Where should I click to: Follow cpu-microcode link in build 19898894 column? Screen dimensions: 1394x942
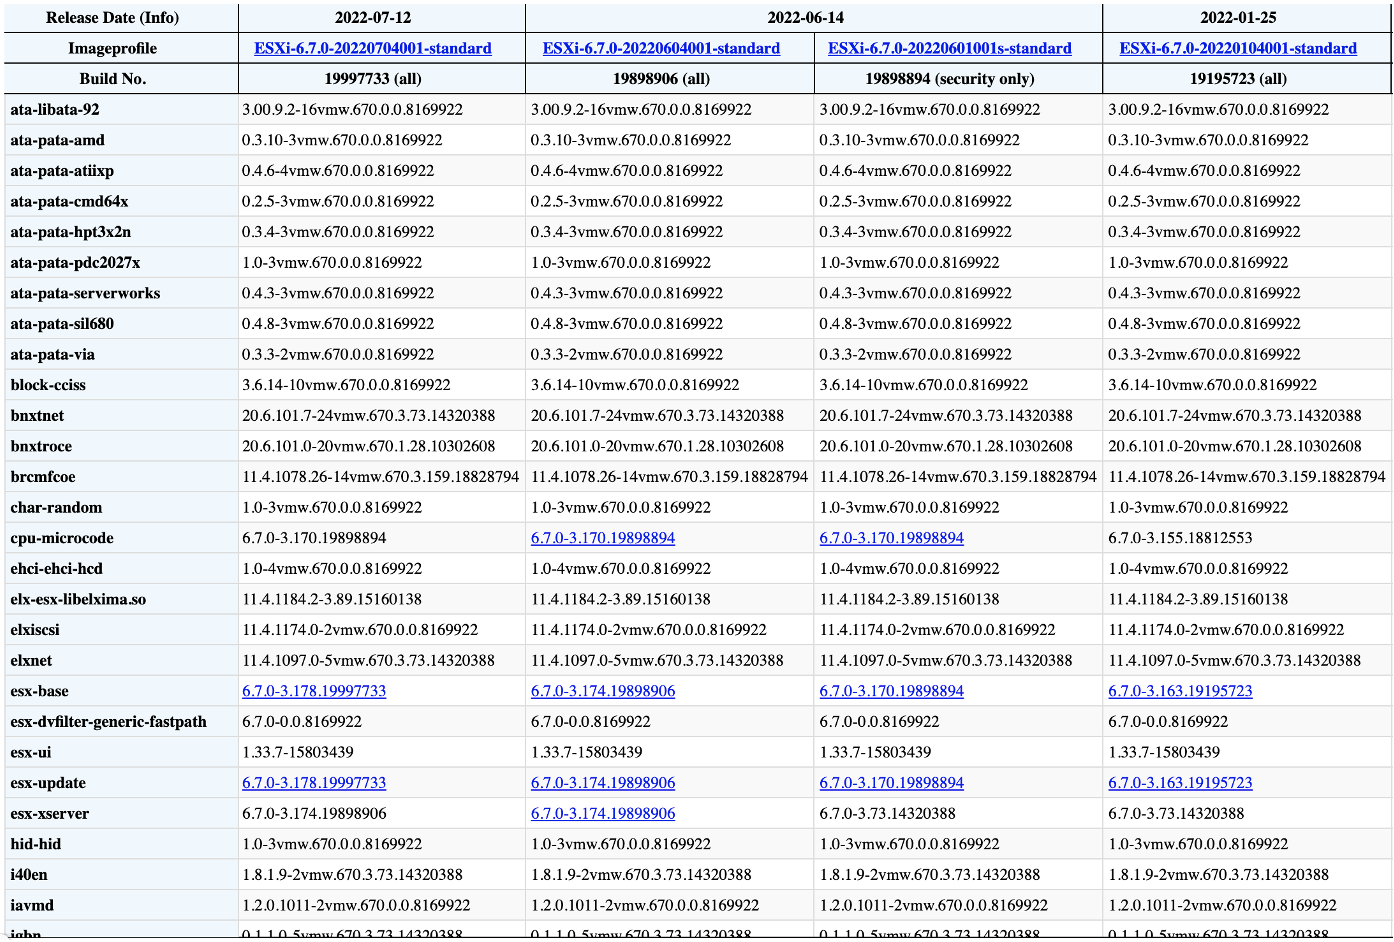pyautogui.click(x=892, y=538)
